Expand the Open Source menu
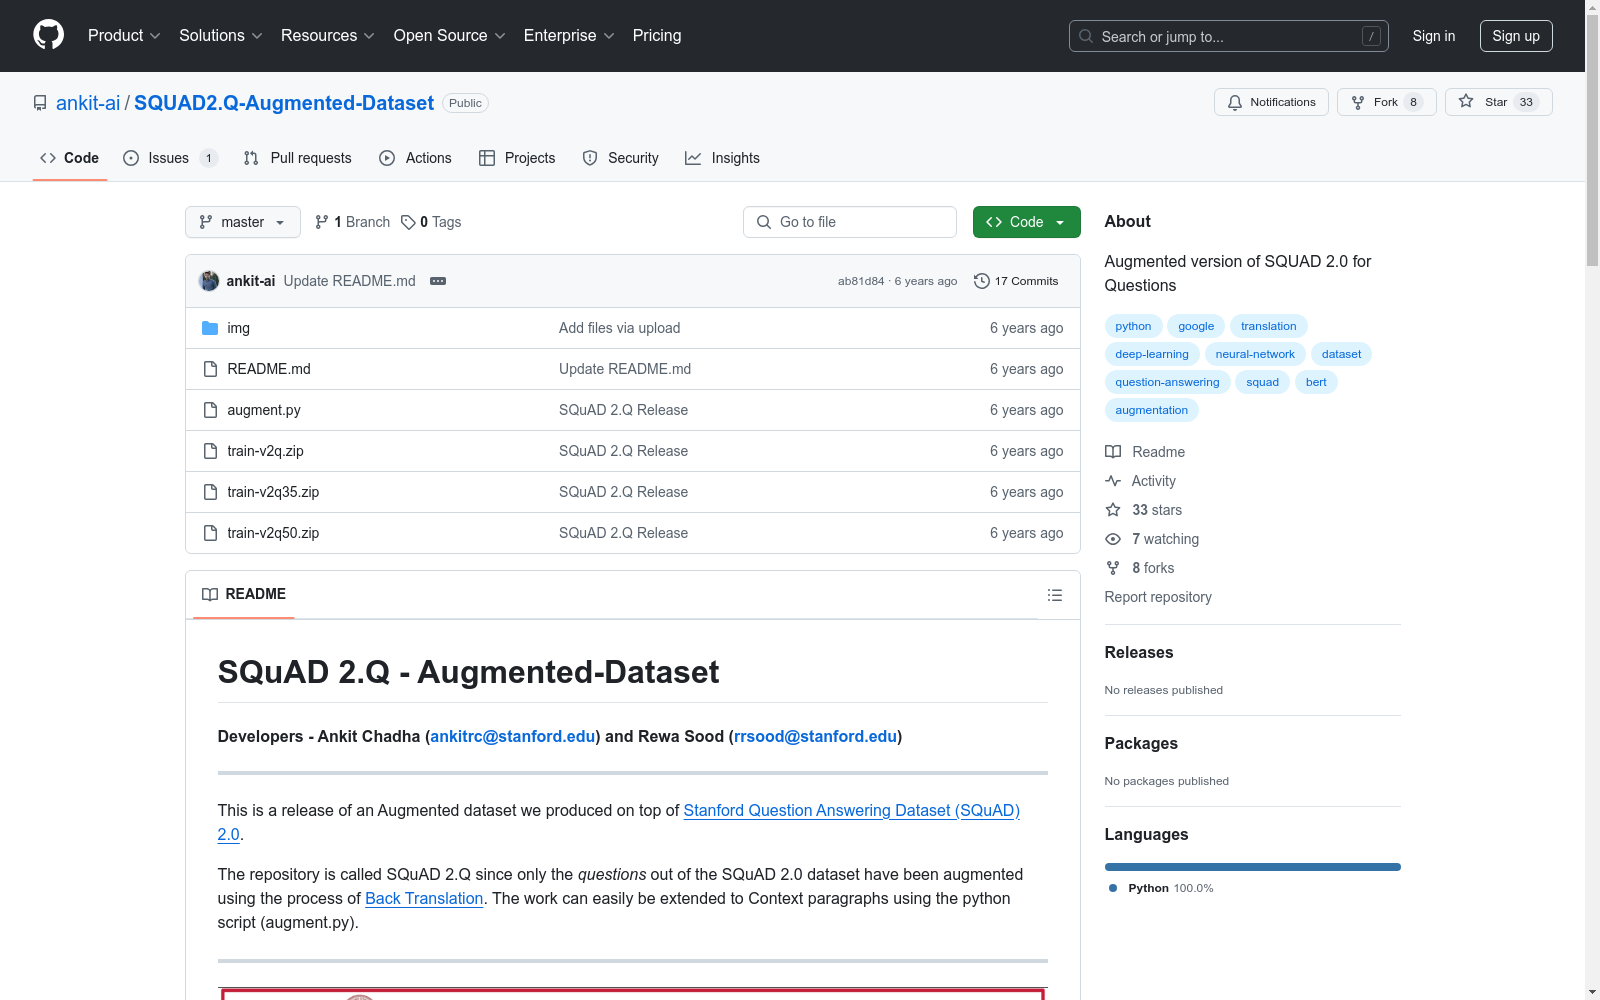Viewport: 1600px width, 1000px height. [450, 36]
